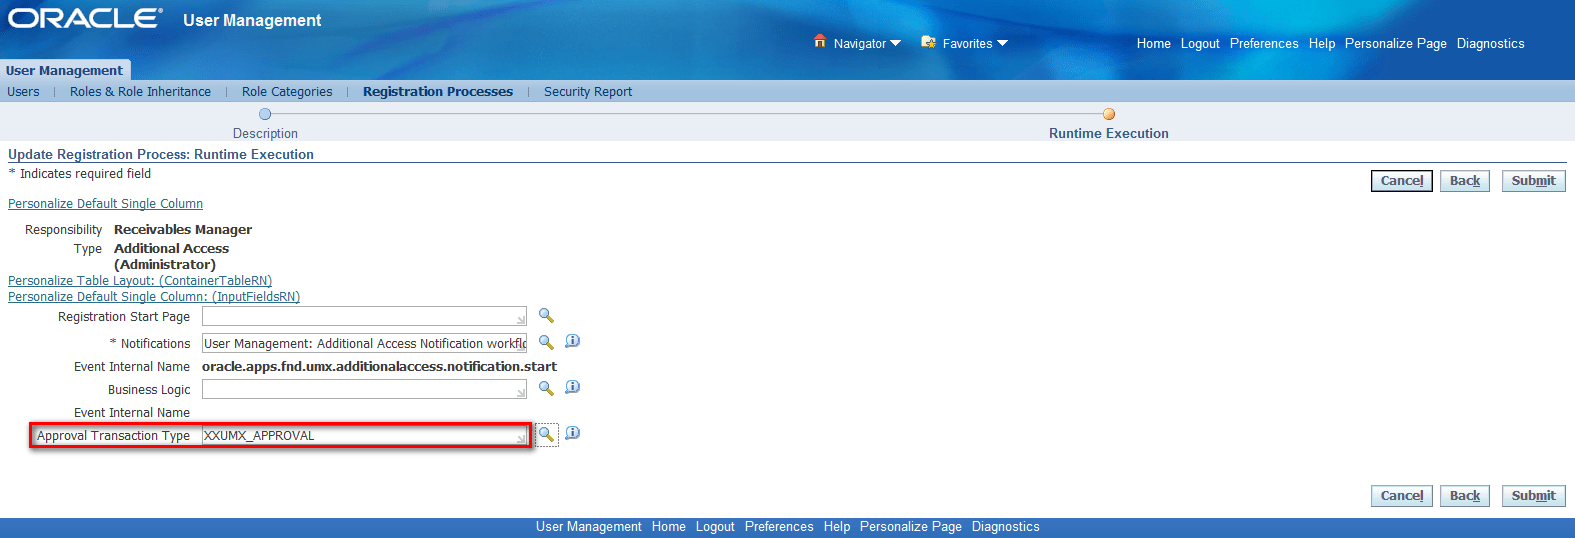Click the Navigator home icon
1575x538 pixels.
[820, 42]
